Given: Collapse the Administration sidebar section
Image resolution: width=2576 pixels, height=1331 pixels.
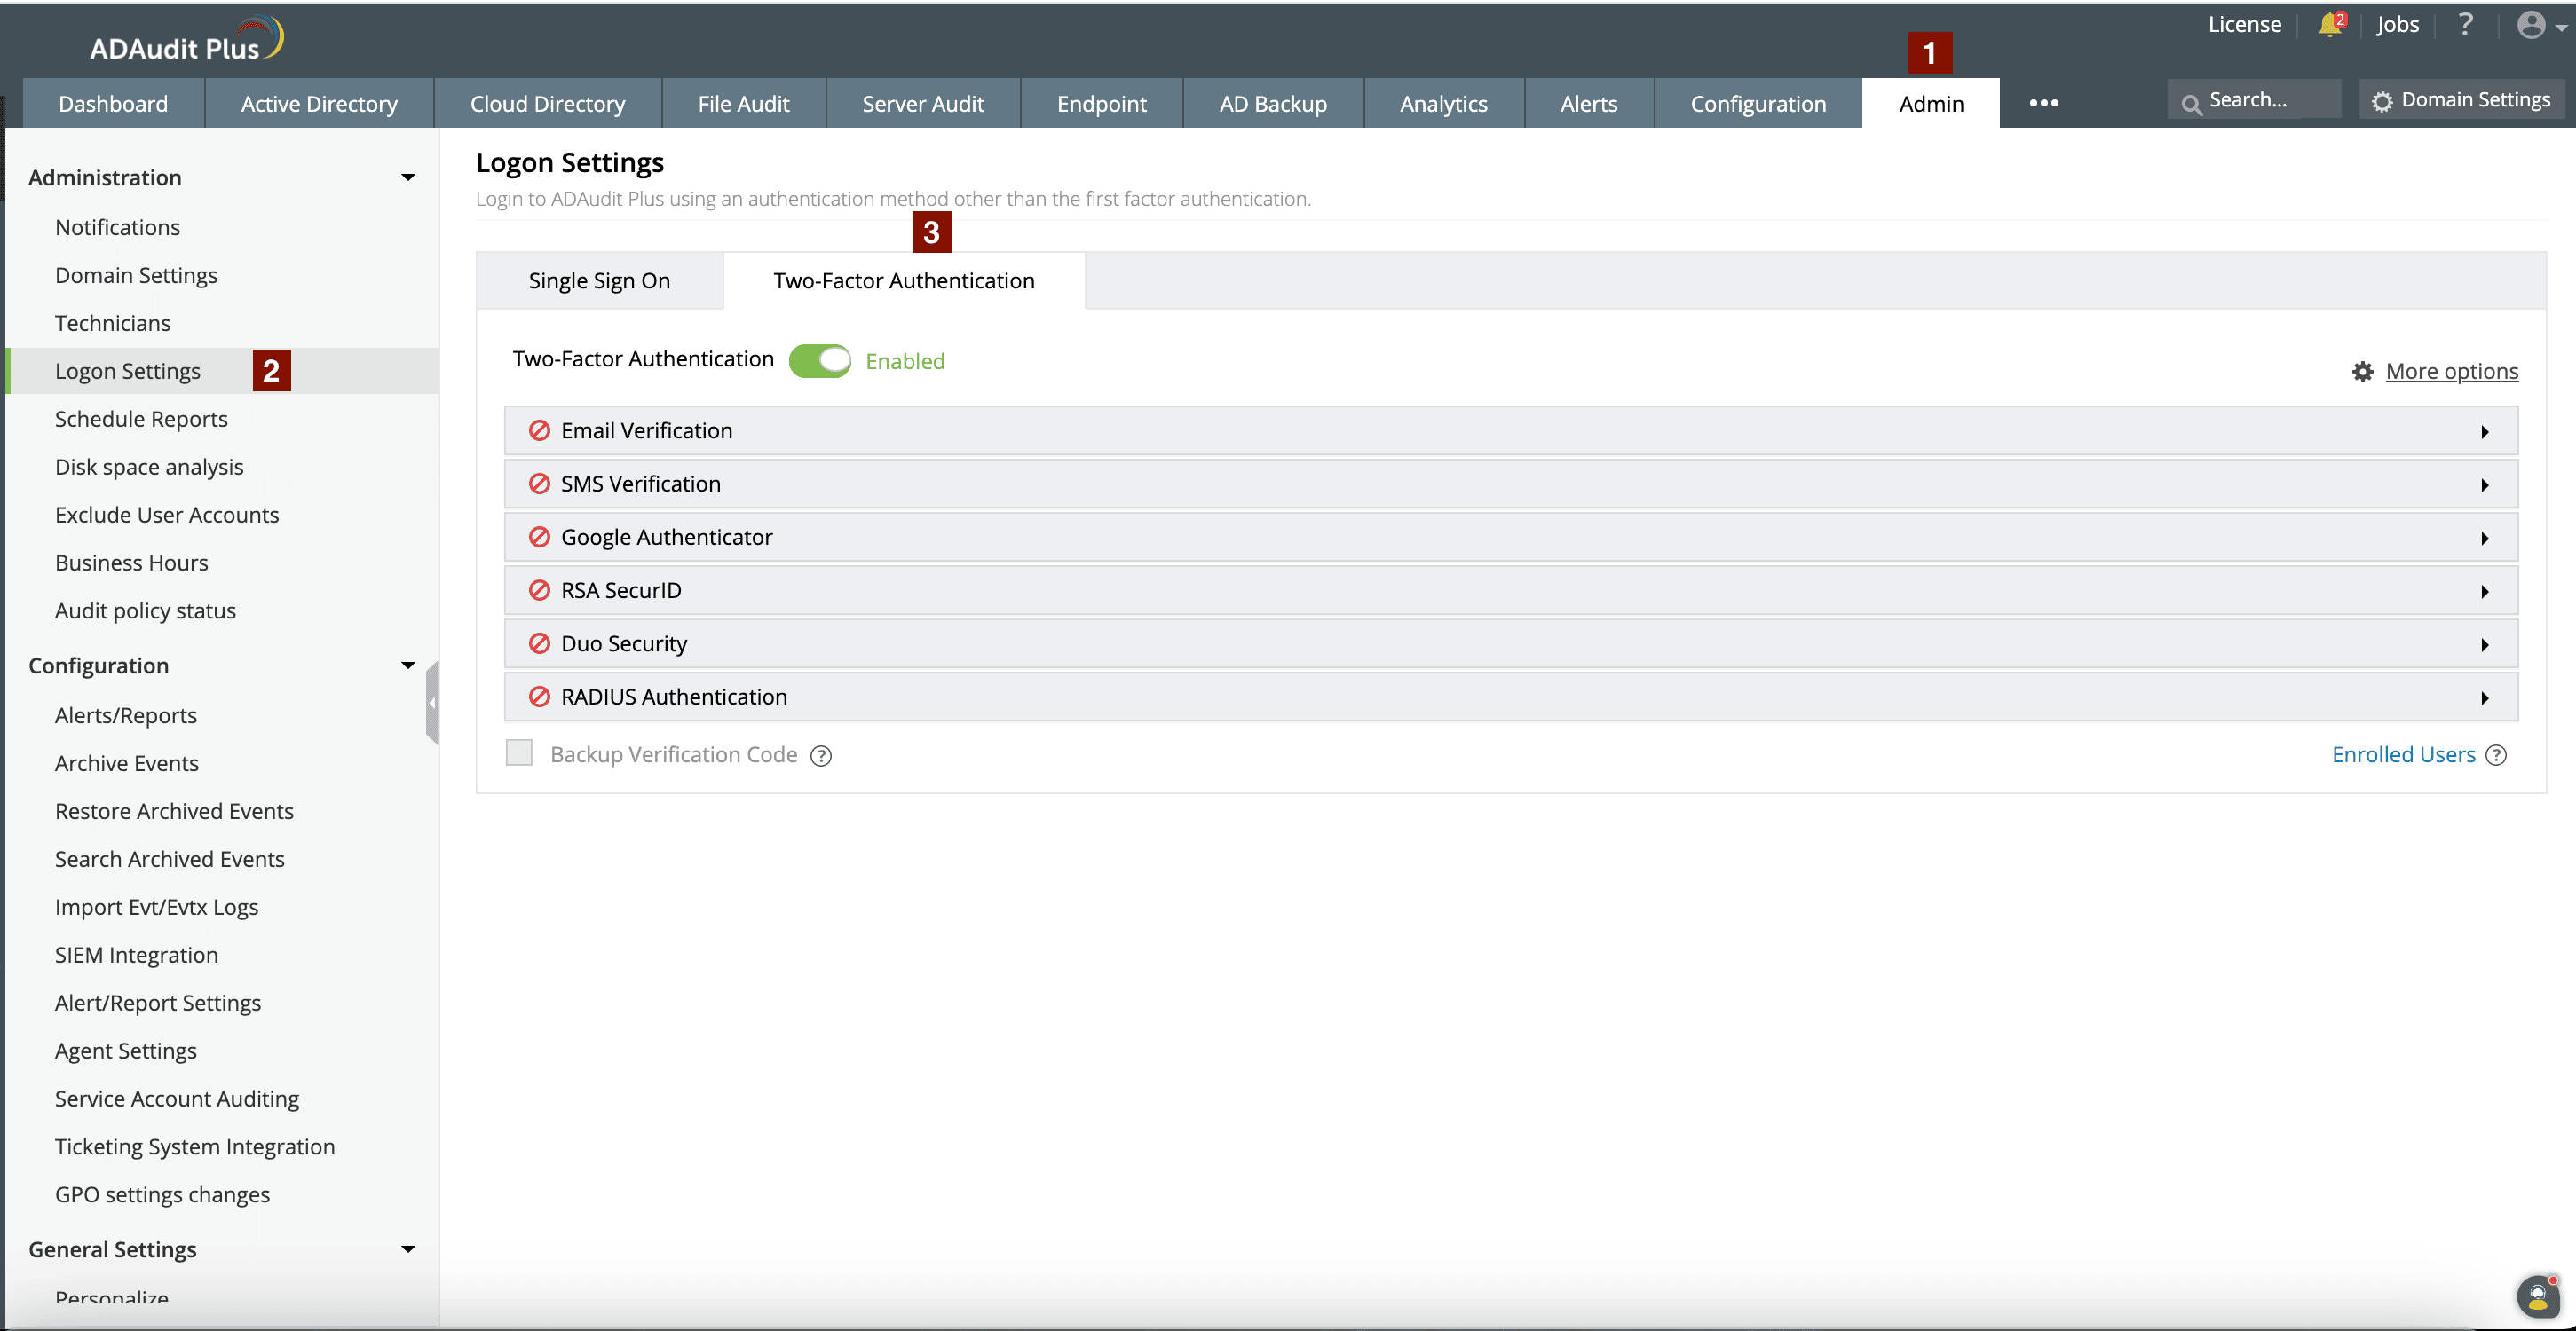Looking at the screenshot, I should pos(407,178).
